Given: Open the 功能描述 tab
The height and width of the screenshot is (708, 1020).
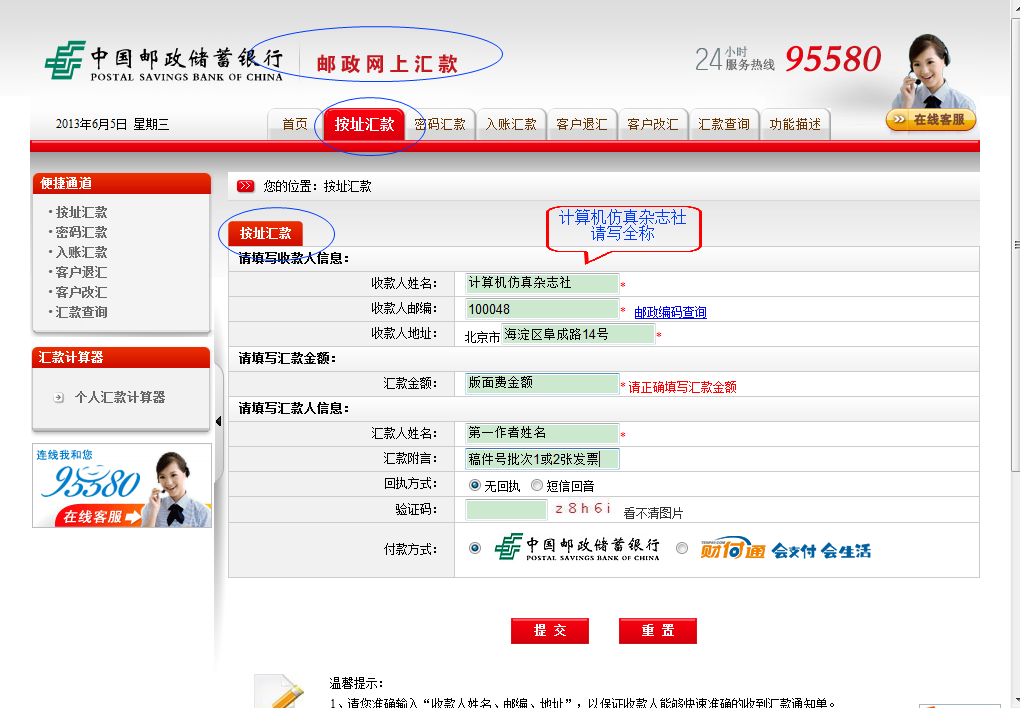Looking at the screenshot, I should coord(795,124).
